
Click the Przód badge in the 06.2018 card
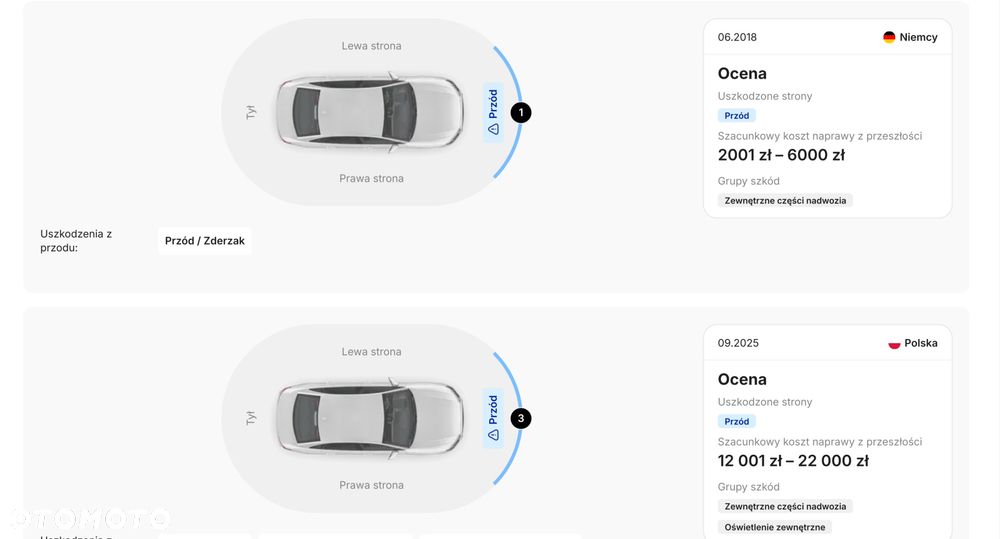pos(737,116)
